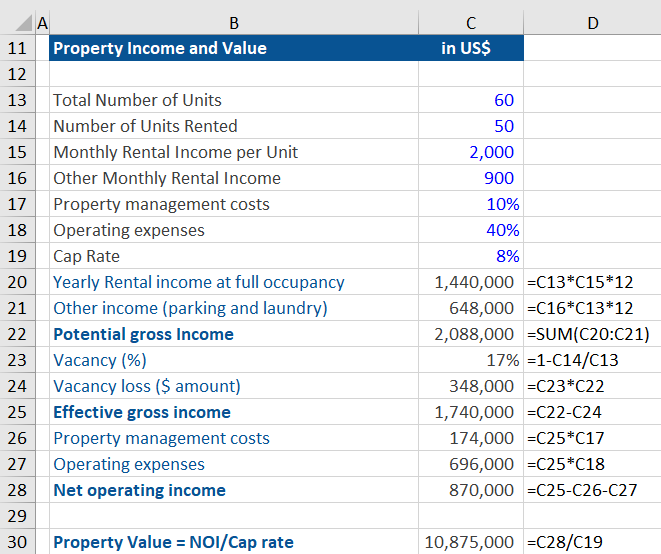The width and height of the screenshot is (661, 554).
Task: Select row 30 header
Action: click(18, 542)
